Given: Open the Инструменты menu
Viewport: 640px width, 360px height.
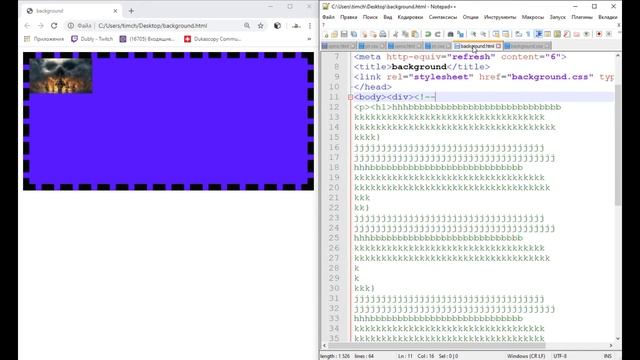Looking at the screenshot, I should coord(500,17).
